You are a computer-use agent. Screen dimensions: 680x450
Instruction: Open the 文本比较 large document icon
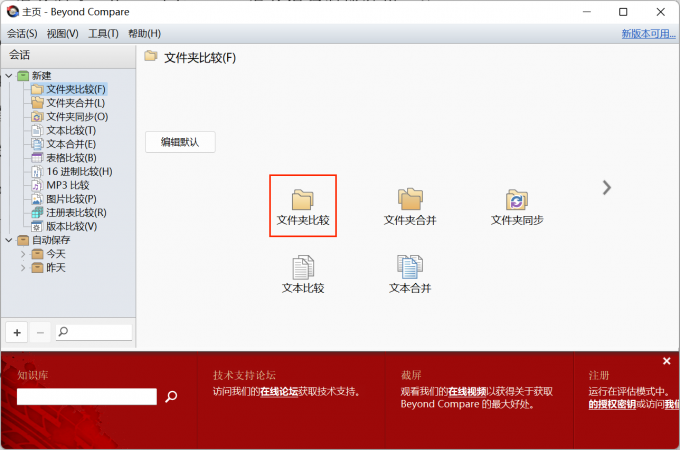click(303, 274)
